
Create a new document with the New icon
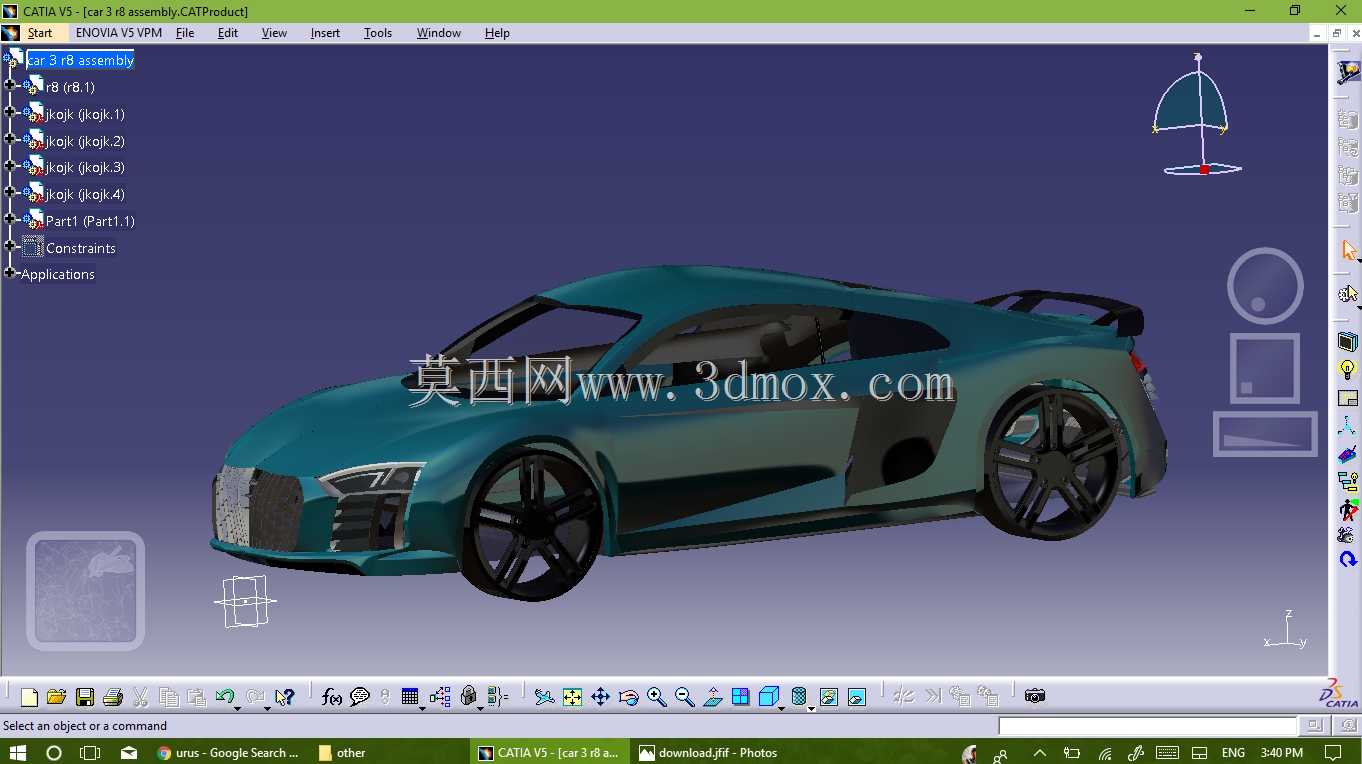[29, 697]
